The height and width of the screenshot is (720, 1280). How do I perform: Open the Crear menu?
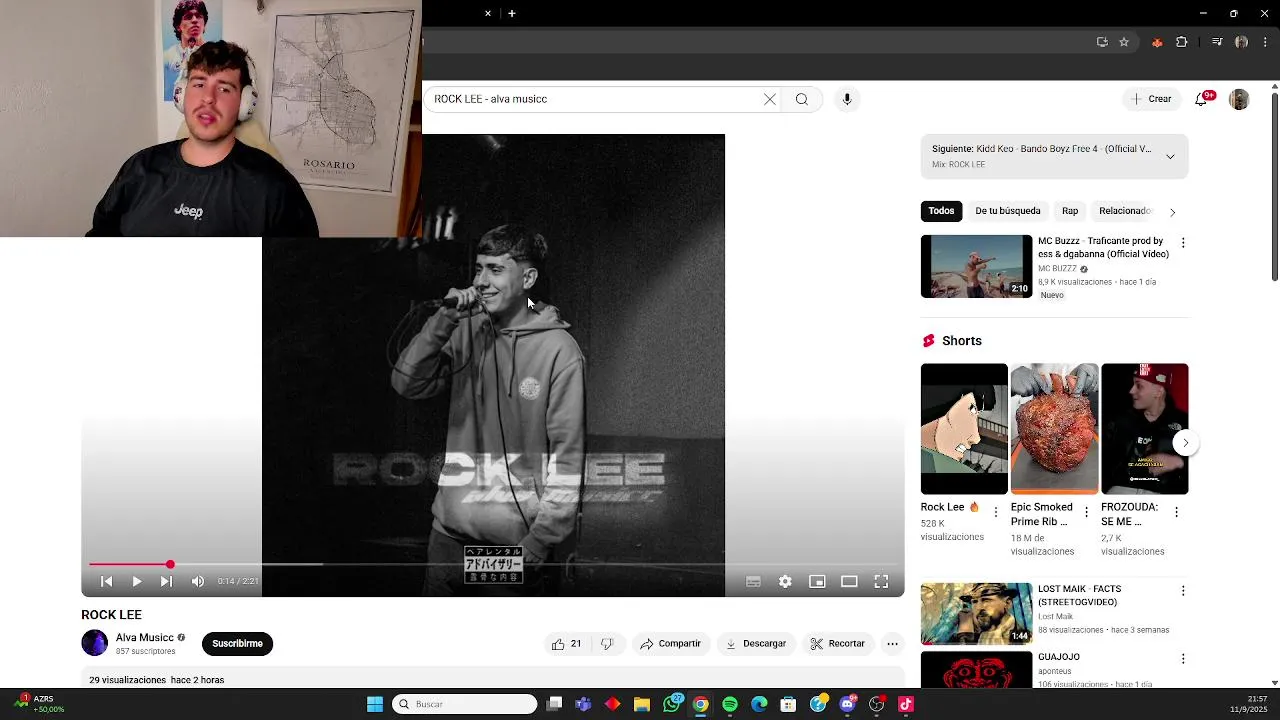1151,99
